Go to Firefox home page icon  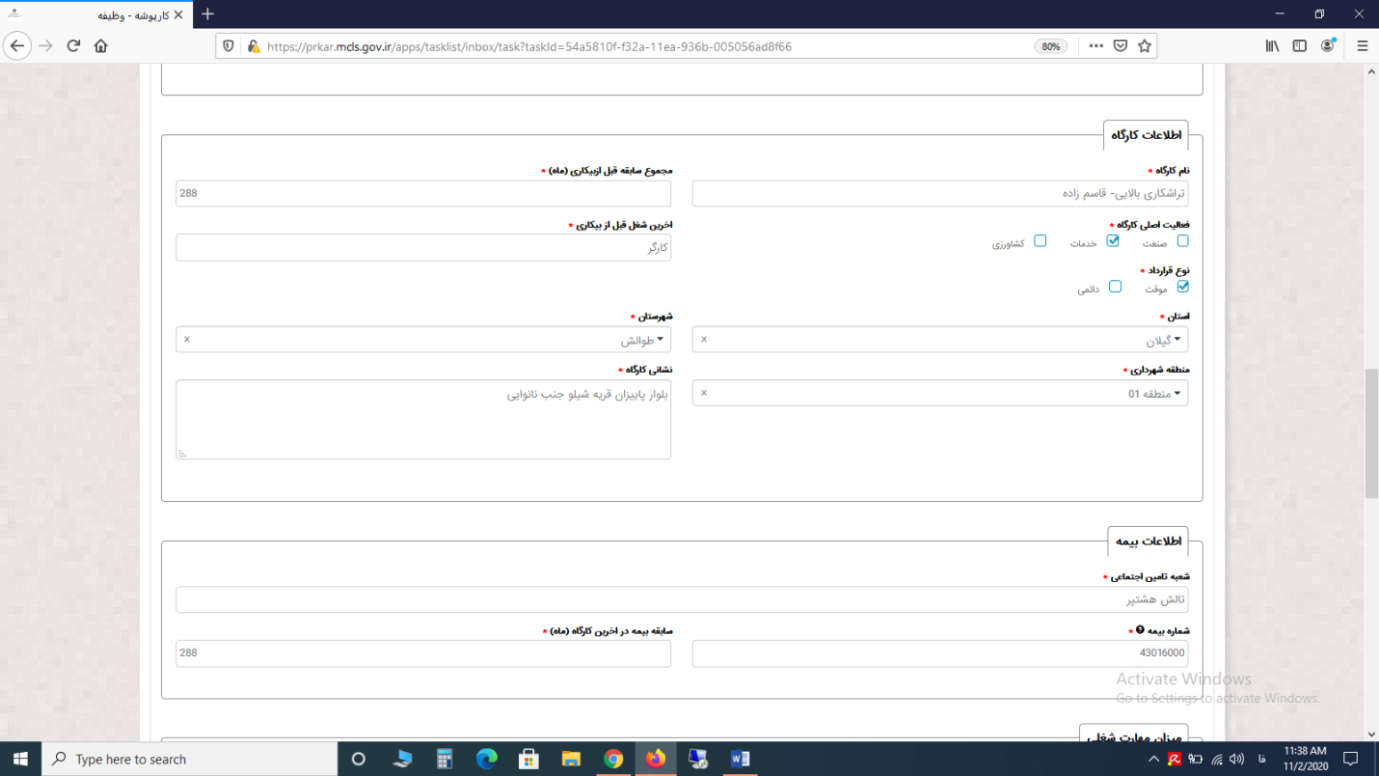point(101,46)
